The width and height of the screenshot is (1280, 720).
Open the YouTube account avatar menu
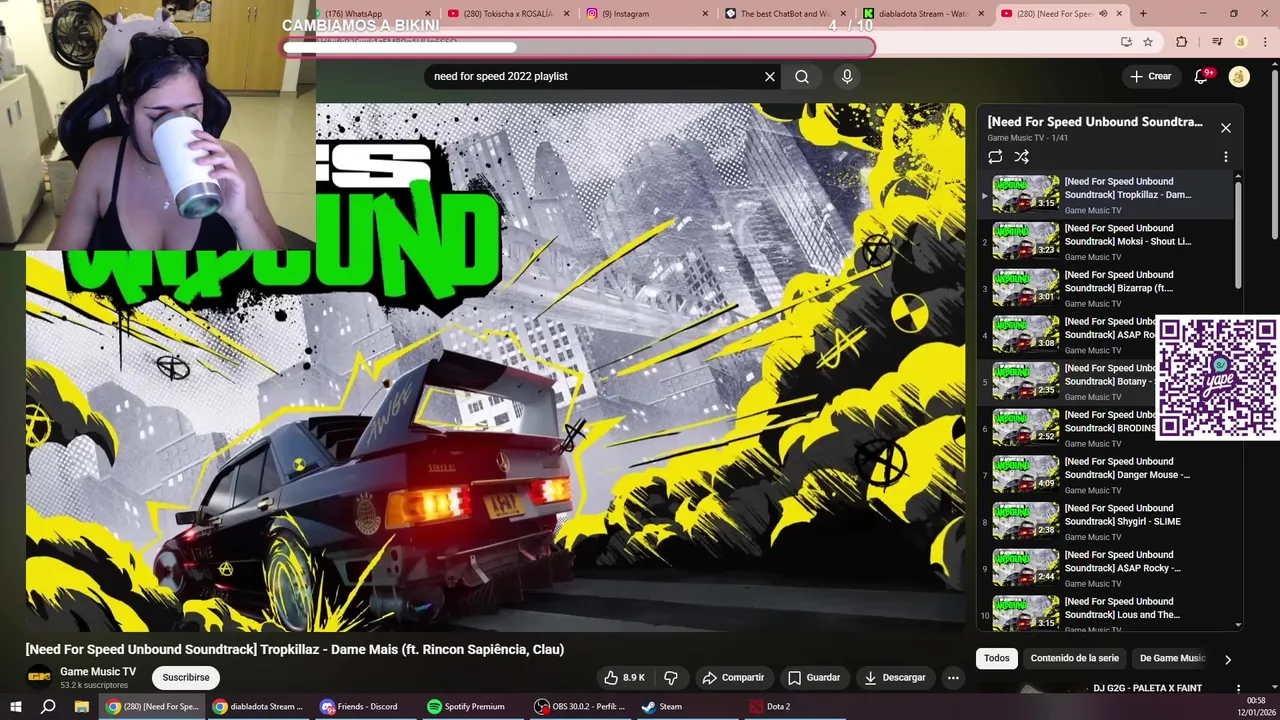coord(1239,76)
